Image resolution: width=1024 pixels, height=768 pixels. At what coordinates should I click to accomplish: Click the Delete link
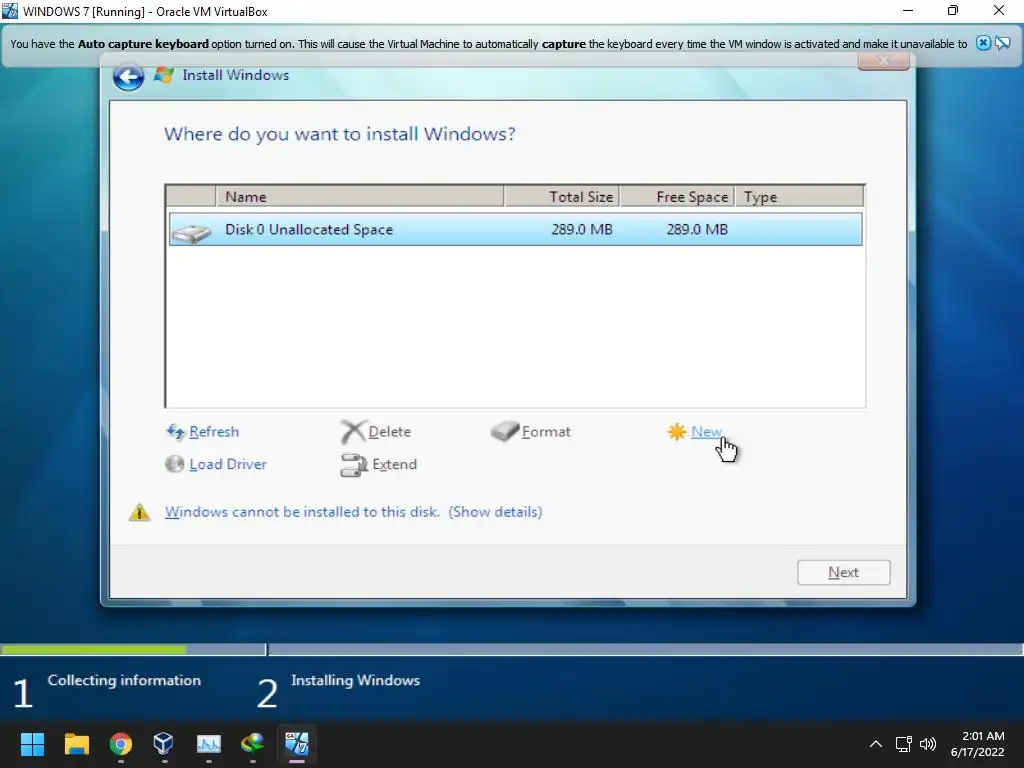389,432
